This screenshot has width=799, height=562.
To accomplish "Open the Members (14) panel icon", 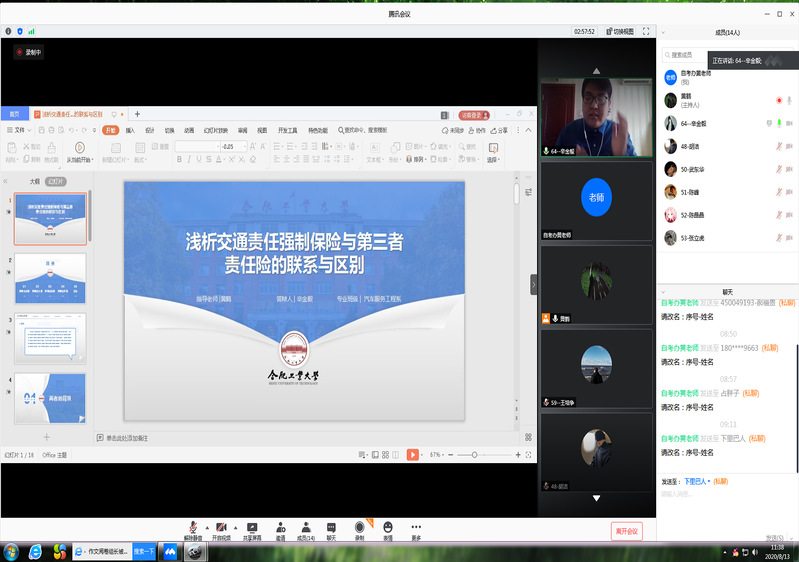I will click(x=305, y=528).
